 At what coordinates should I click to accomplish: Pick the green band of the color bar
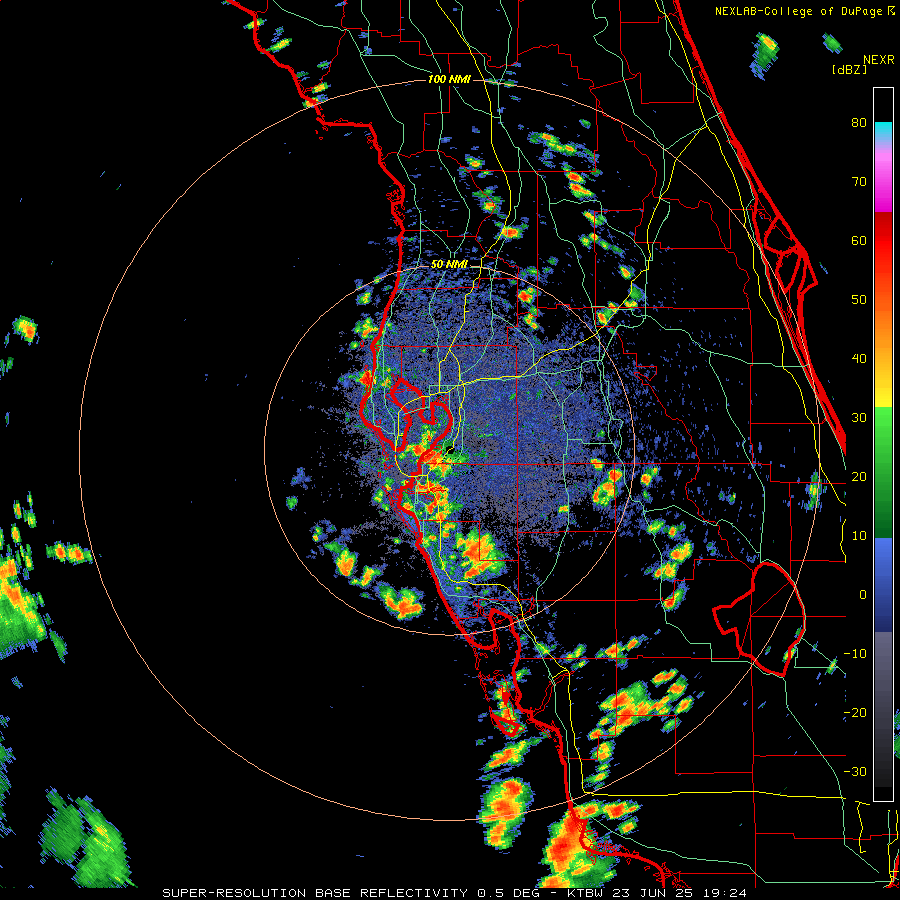coord(883,472)
